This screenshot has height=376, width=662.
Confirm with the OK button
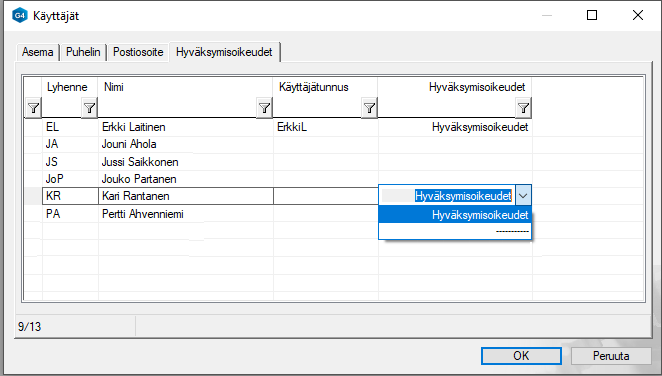point(521,356)
